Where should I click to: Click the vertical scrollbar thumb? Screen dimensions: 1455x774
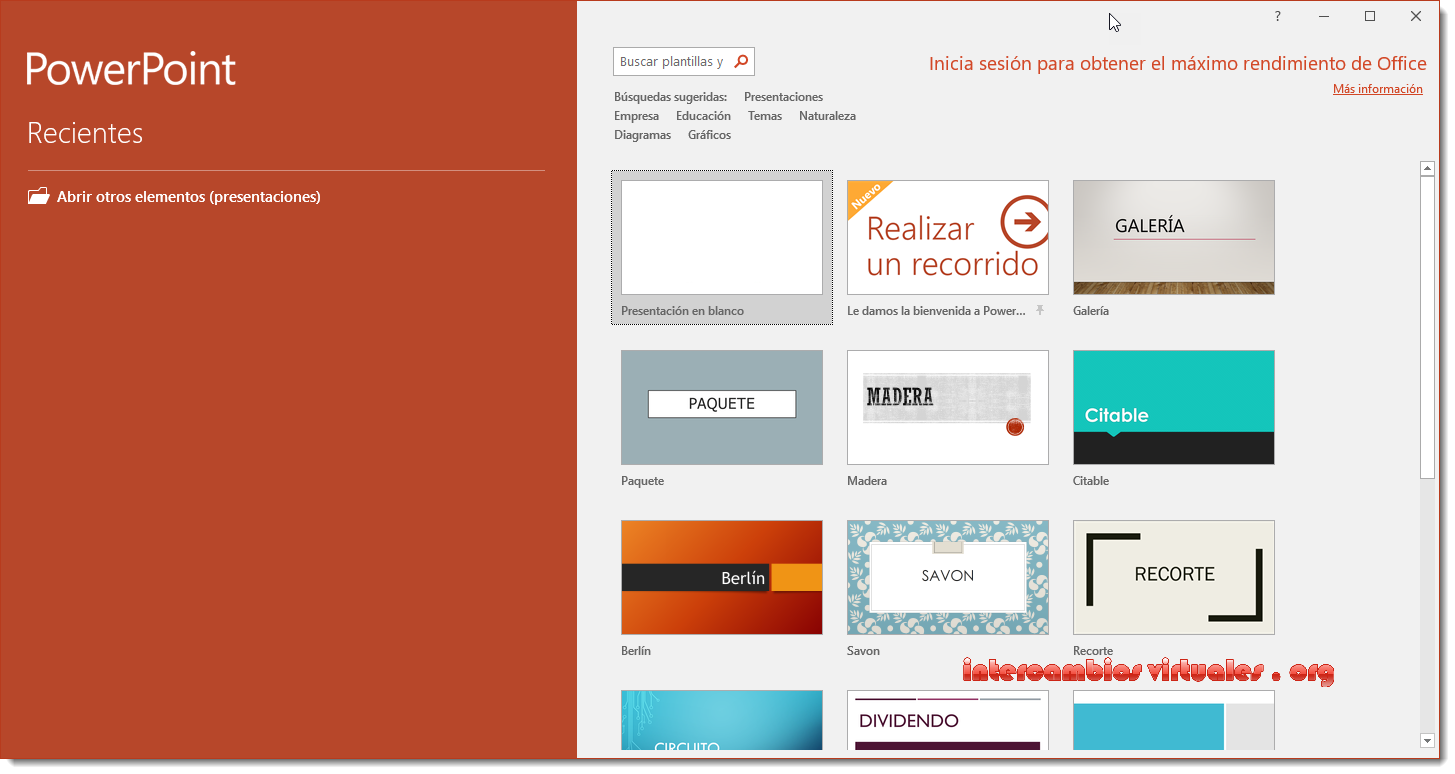pyautogui.click(x=1427, y=328)
